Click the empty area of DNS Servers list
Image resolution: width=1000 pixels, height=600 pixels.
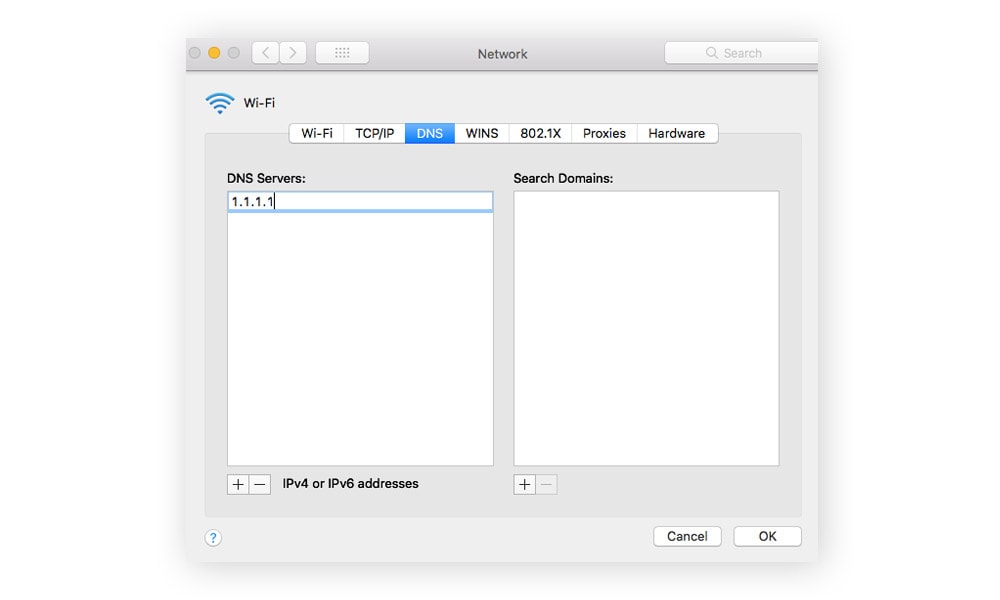(x=360, y=338)
